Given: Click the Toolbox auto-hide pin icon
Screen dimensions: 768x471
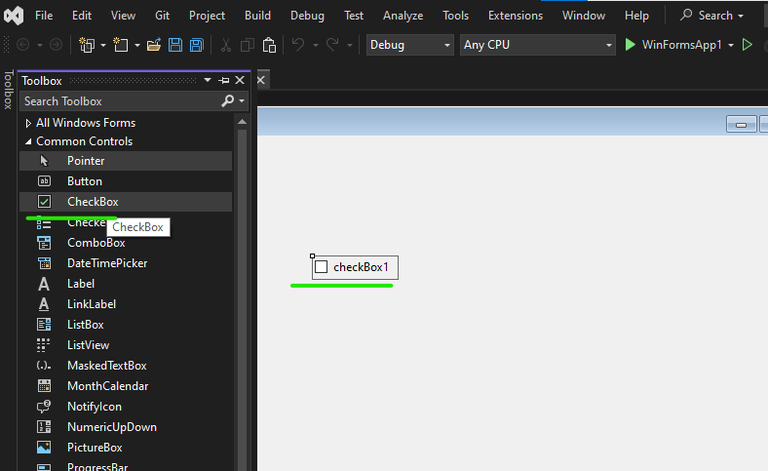Looking at the screenshot, I should (x=224, y=80).
